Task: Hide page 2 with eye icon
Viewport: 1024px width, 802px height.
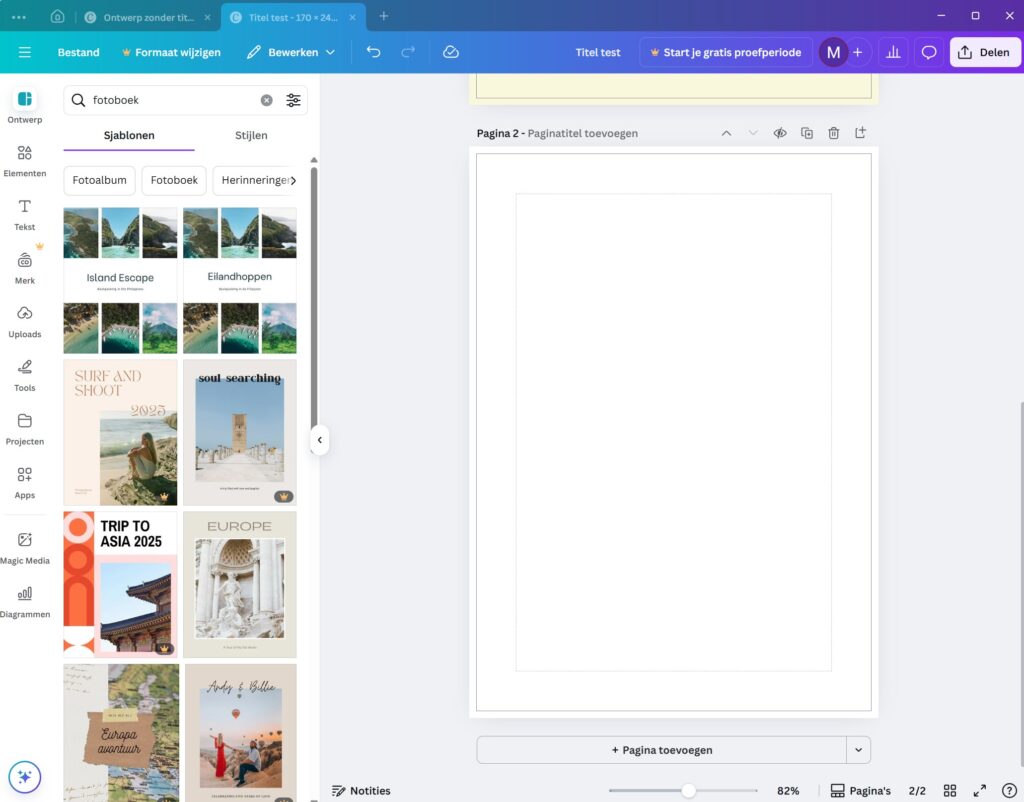Action: pos(780,133)
